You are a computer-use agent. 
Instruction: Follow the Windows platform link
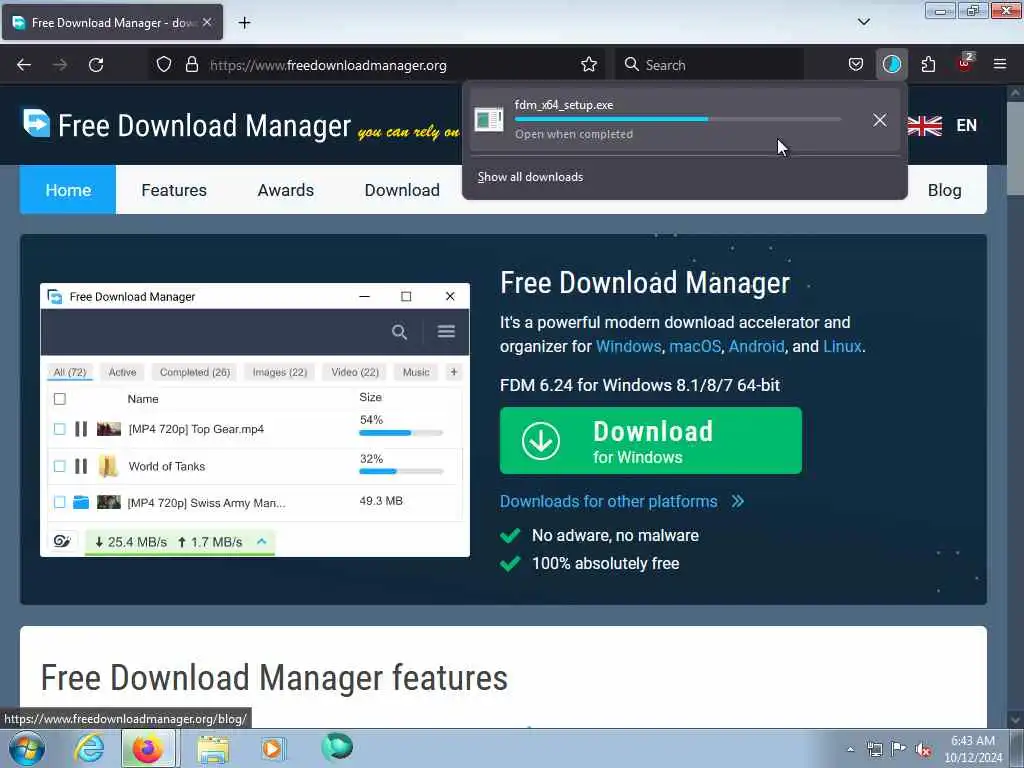pos(628,346)
